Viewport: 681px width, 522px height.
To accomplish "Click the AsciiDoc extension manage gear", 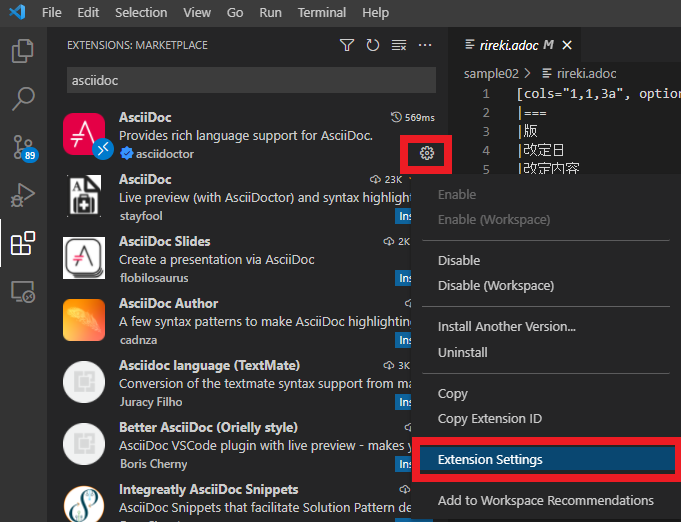I will pyautogui.click(x=427, y=153).
